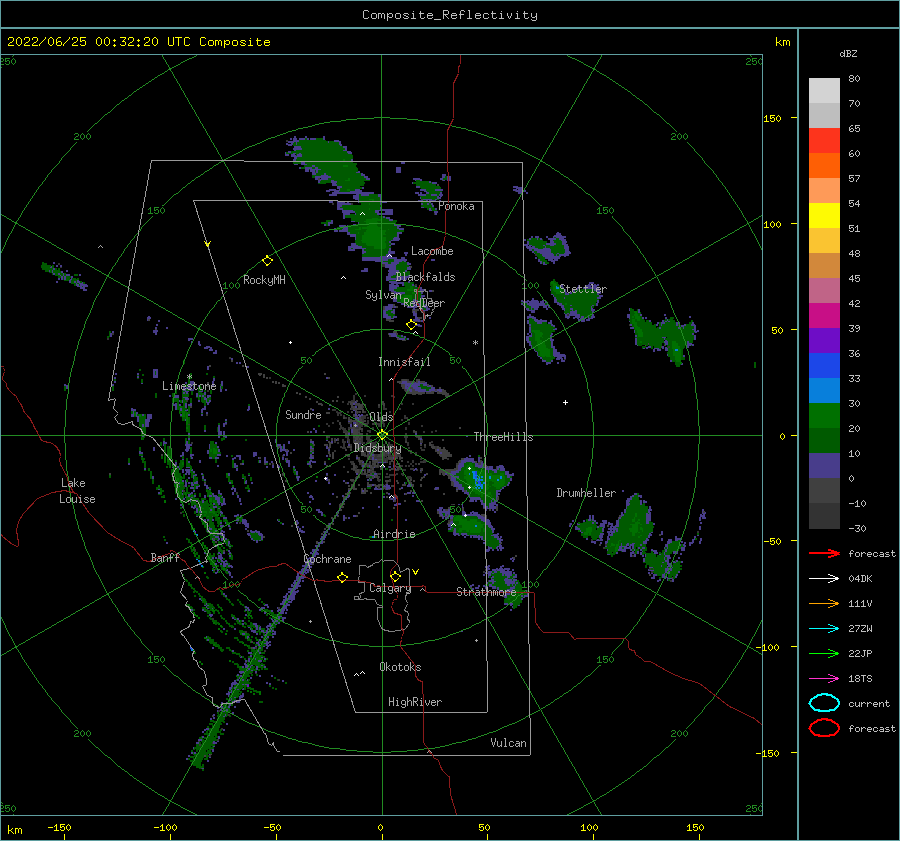This screenshot has height=841, width=900.
Task: Click the cyan 27ZW arrow icon
Action: pos(824,629)
